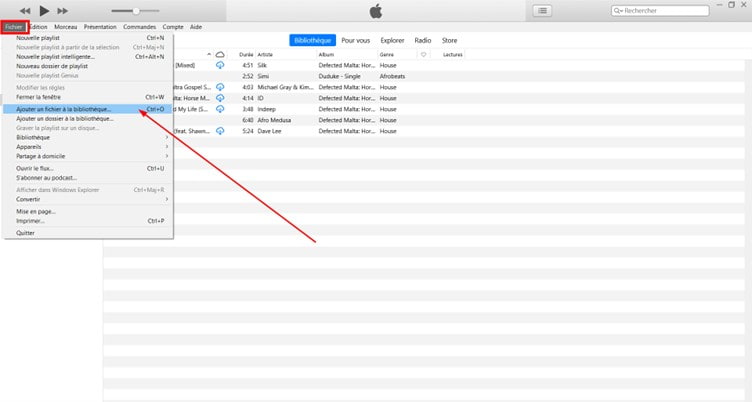This screenshot has height=402, width=752.
Task: Select the Simi track row
Action: click(x=424, y=76)
